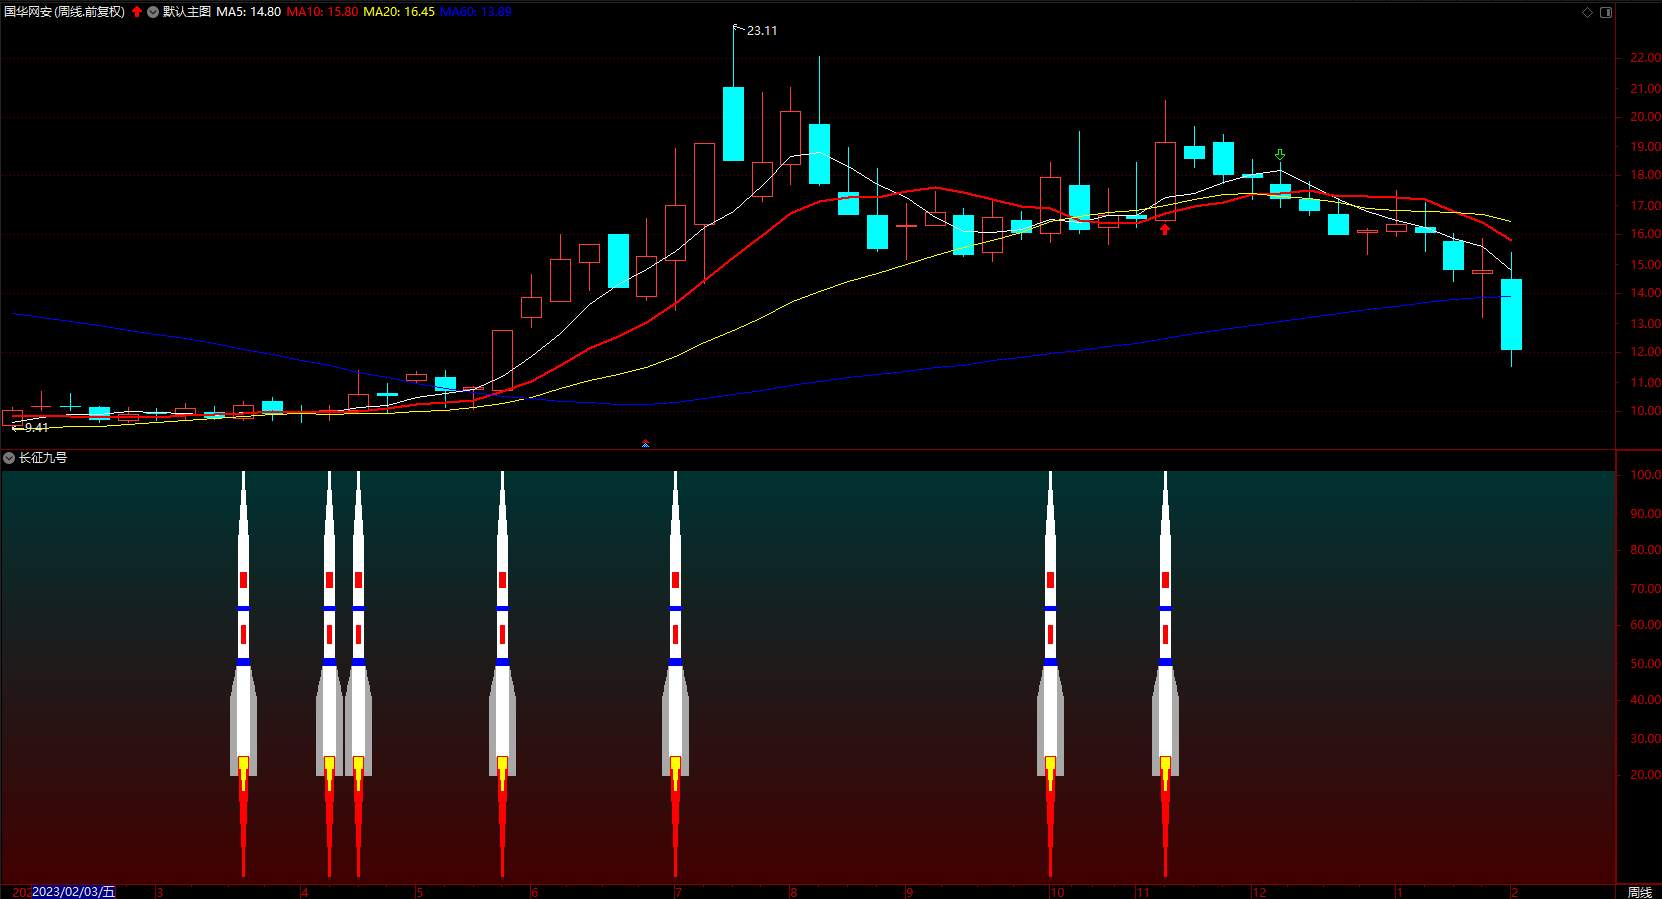The width and height of the screenshot is (1662, 899).
Task: Select the 国华网安 (周线.前复权) title text
Action: 65,12
